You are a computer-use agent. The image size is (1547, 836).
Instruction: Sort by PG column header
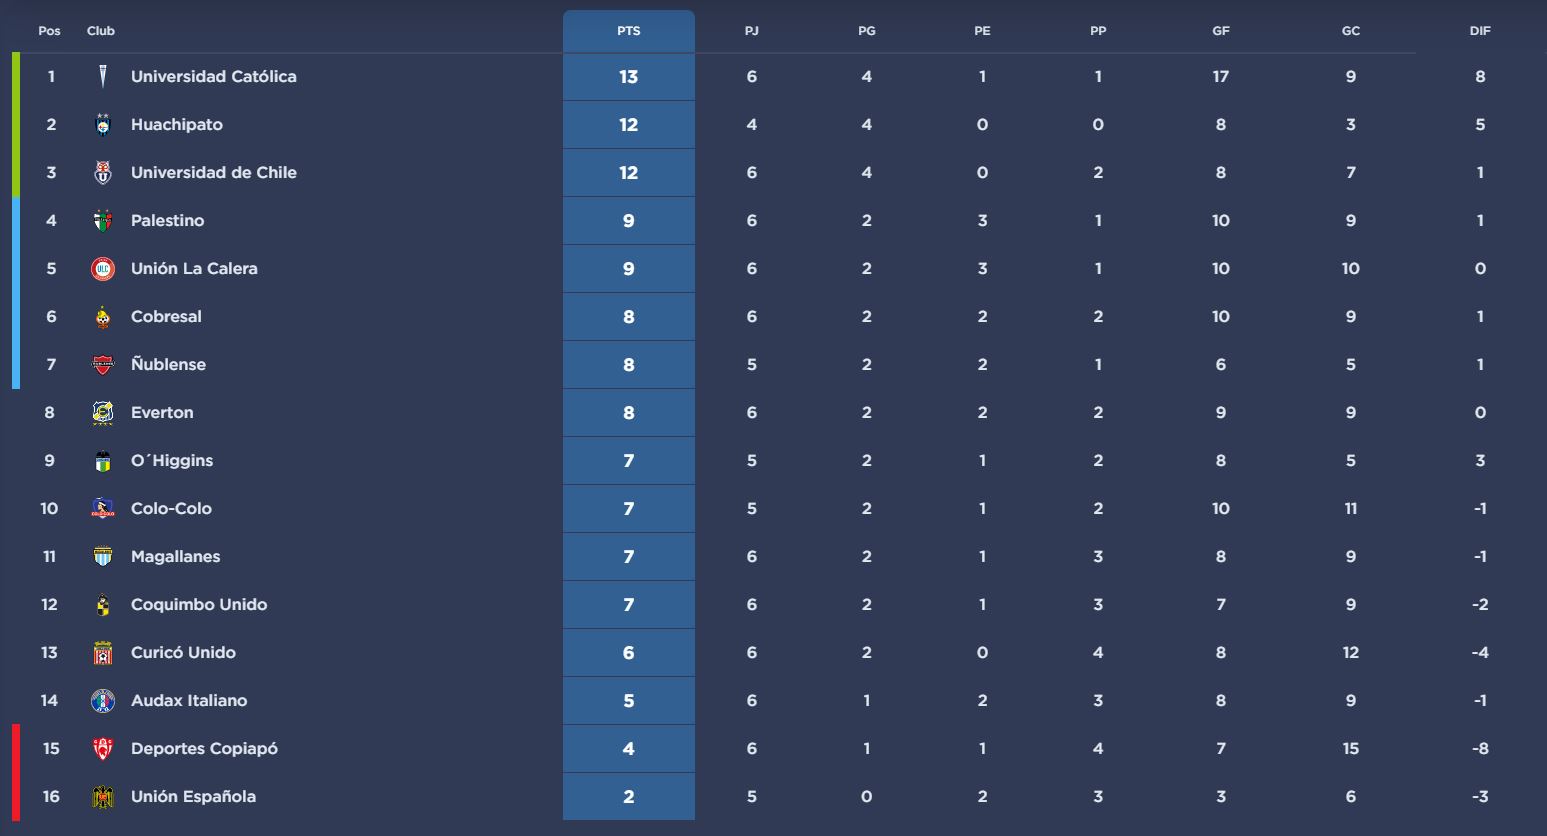[x=867, y=31]
